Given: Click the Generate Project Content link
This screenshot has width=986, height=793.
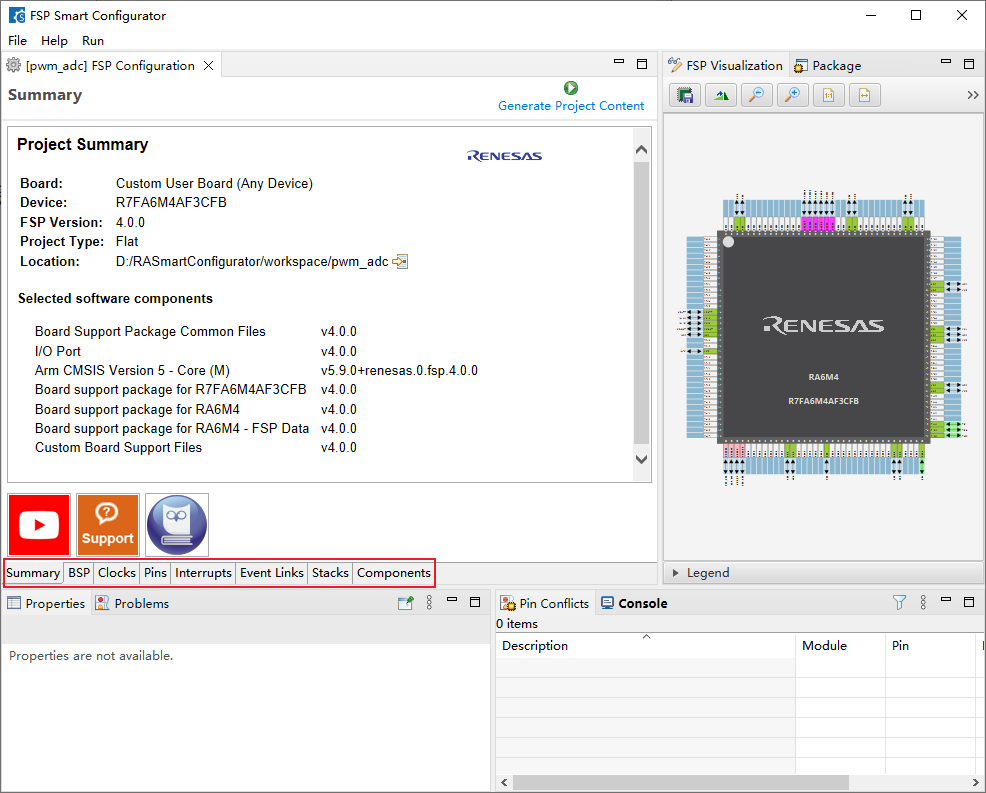Looking at the screenshot, I should [571, 106].
